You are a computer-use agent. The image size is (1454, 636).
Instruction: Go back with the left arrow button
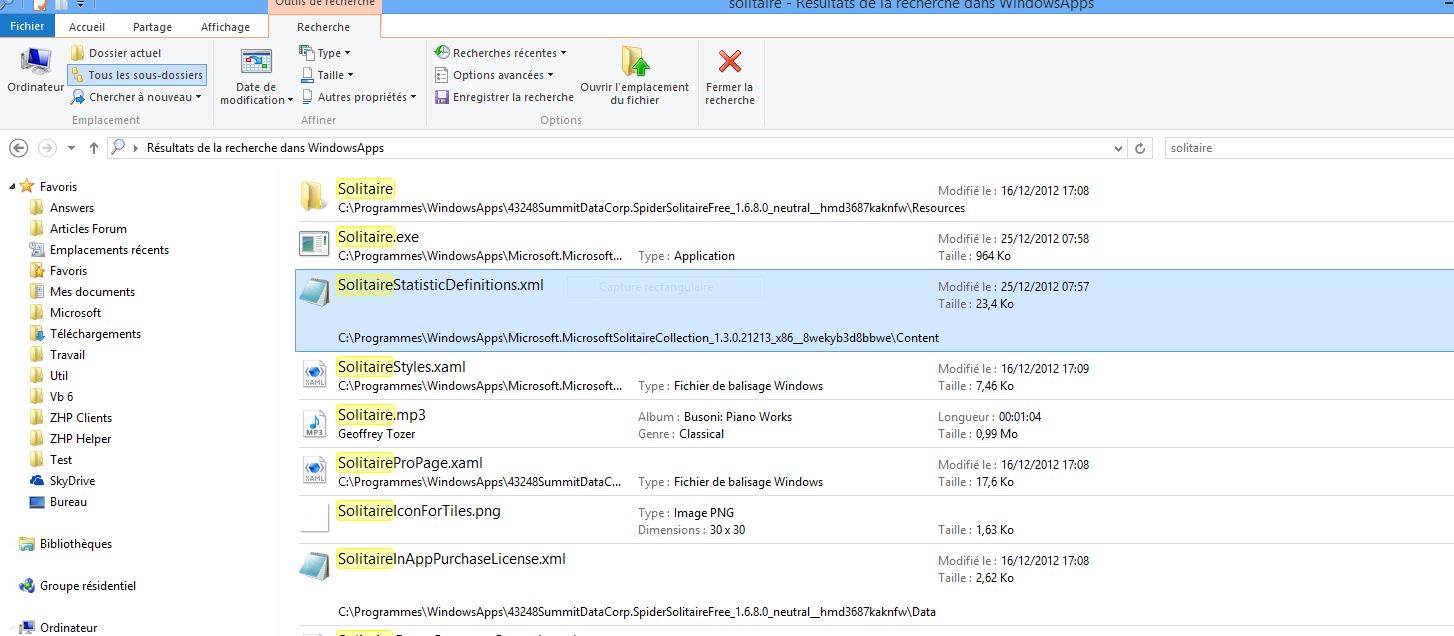click(18, 148)
